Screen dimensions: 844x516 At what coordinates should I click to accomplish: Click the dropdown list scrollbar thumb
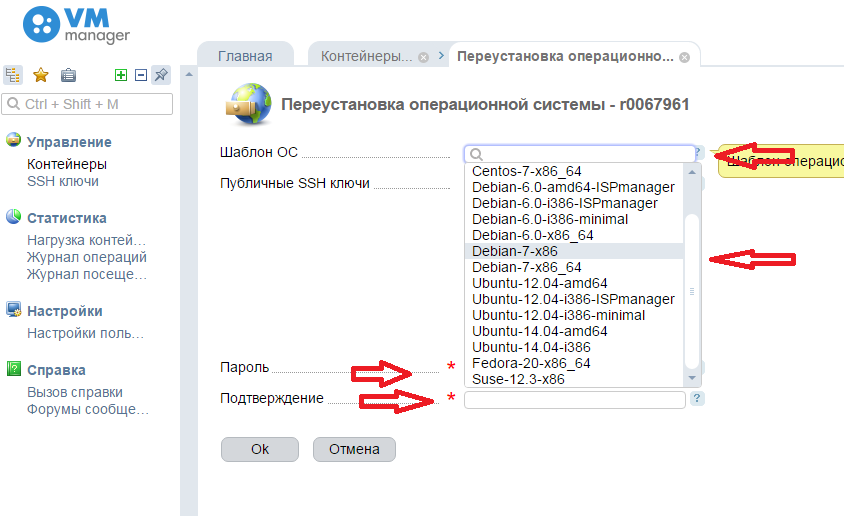coord(692,291)
